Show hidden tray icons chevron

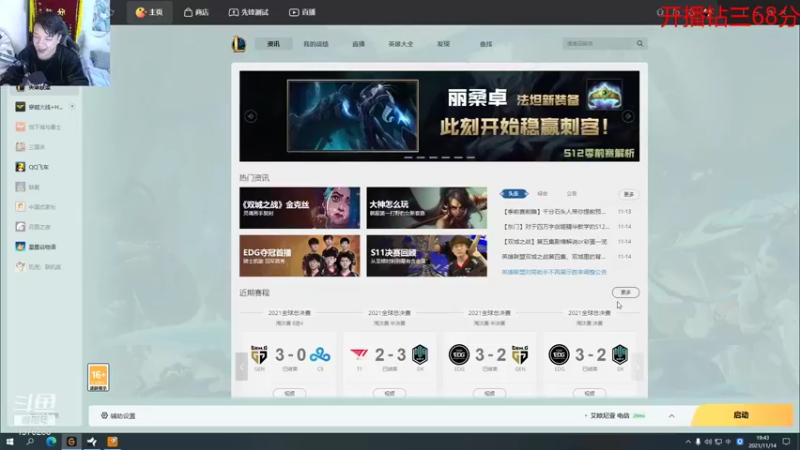688,442
